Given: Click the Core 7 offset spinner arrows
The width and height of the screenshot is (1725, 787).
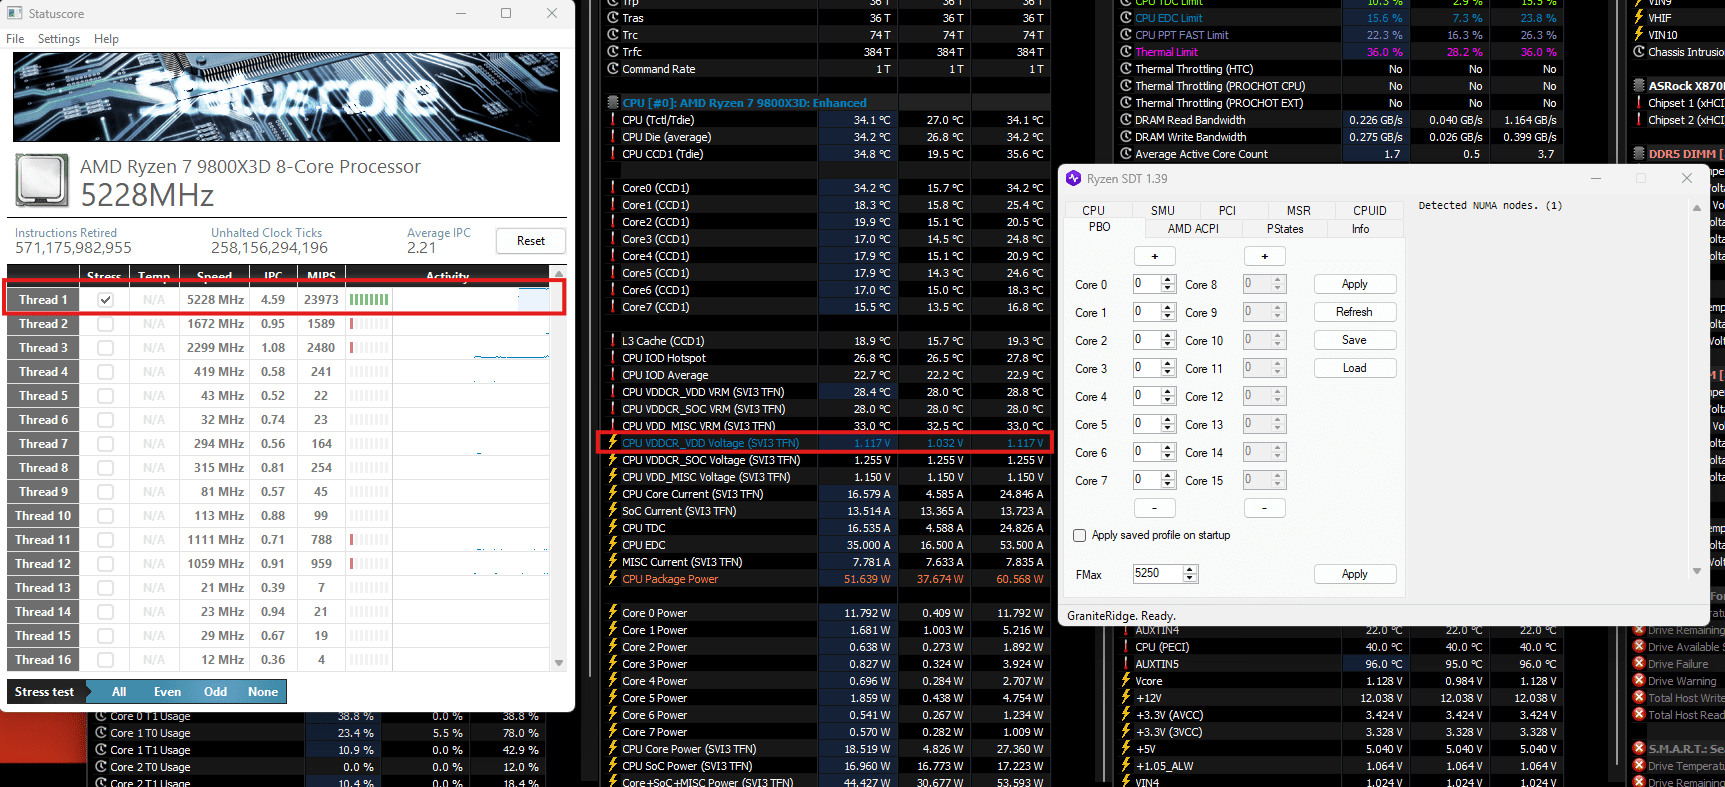Looking at the screenshot, I should tap(1168, 480).
